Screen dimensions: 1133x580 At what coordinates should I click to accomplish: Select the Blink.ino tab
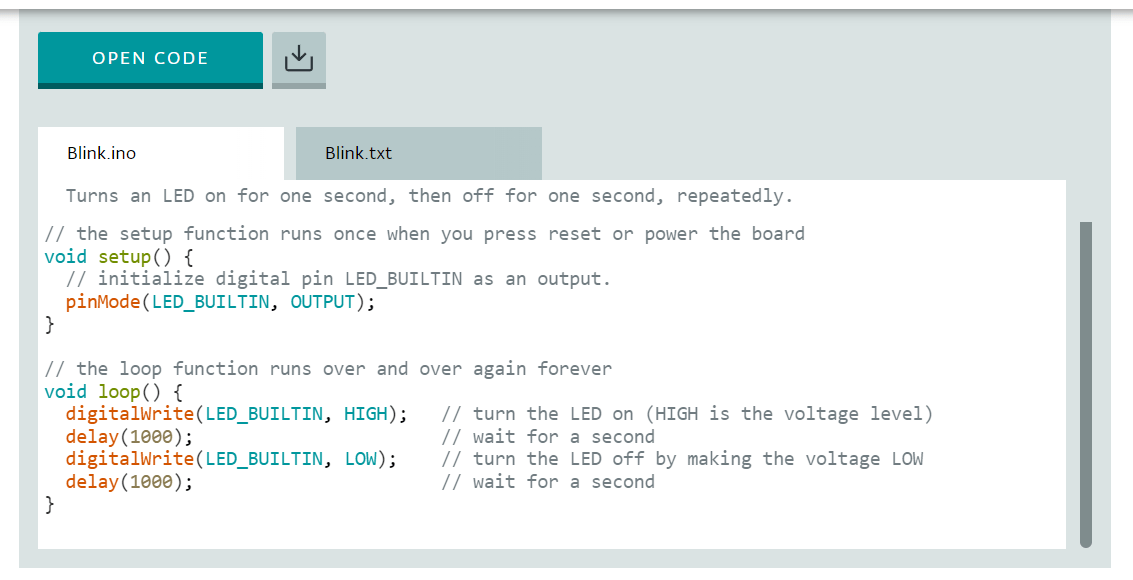pyautogui.click(x=160, y=153)
